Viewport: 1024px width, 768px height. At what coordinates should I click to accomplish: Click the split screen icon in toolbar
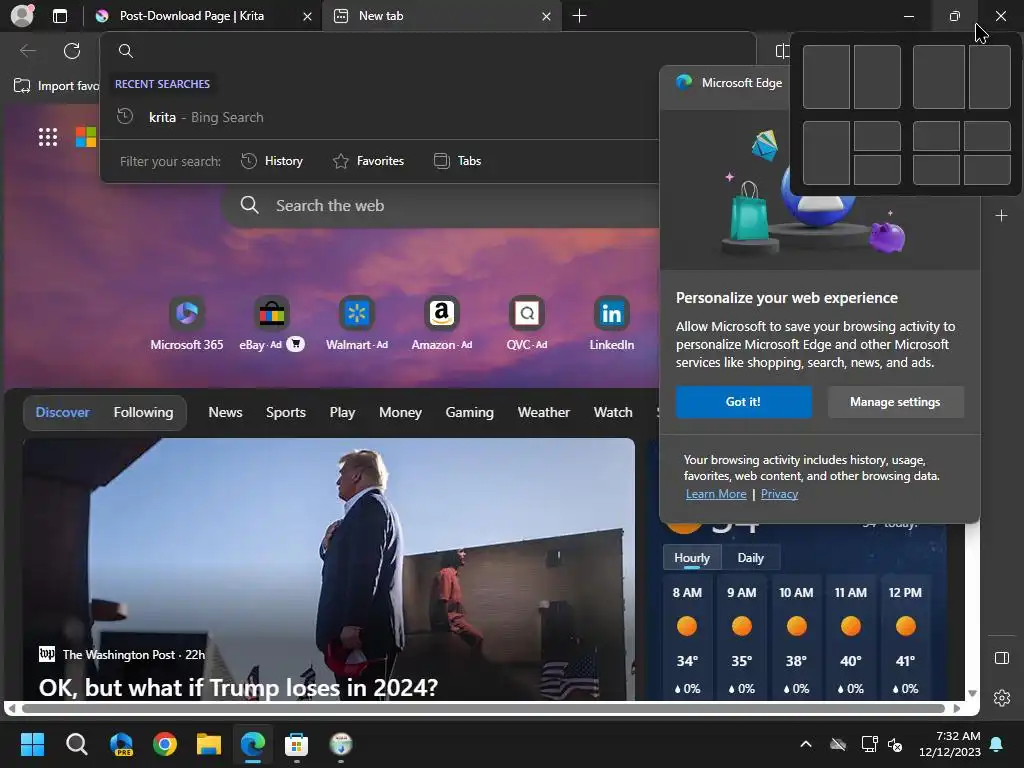pos(781,51)
